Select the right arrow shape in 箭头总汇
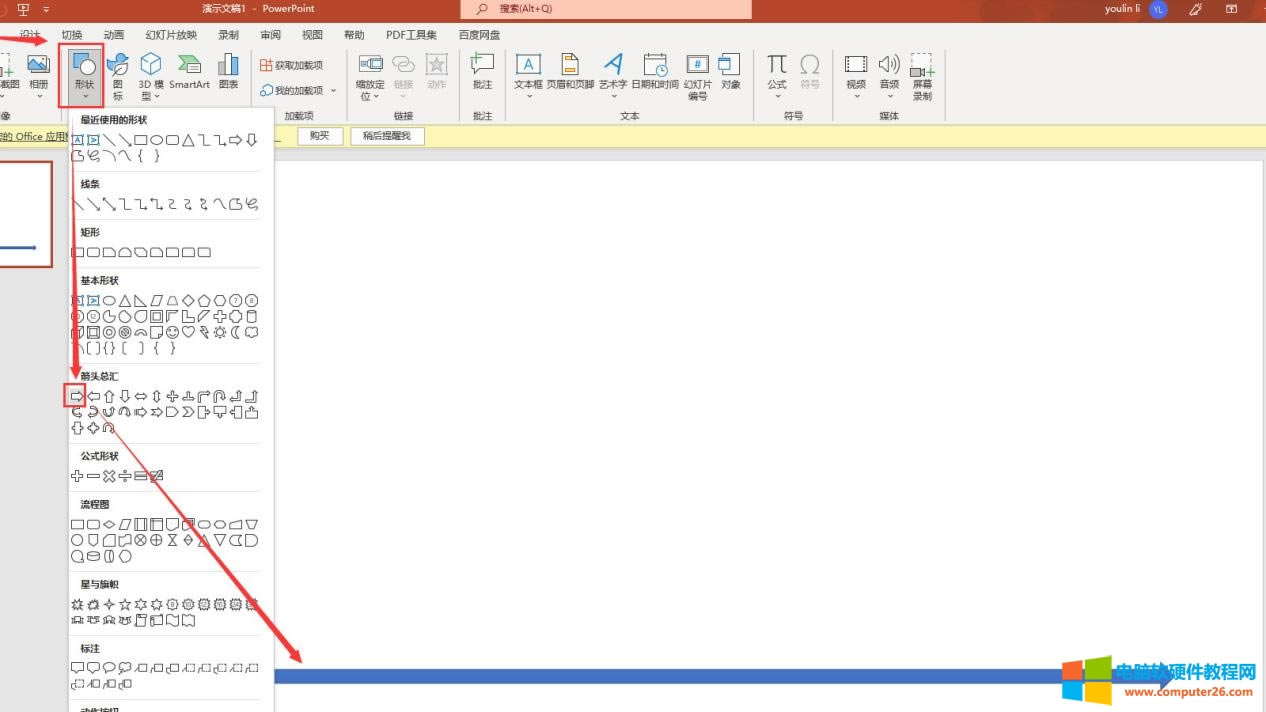The width and height of the screenshot is (1266, 712). click(x=76, y=396)
